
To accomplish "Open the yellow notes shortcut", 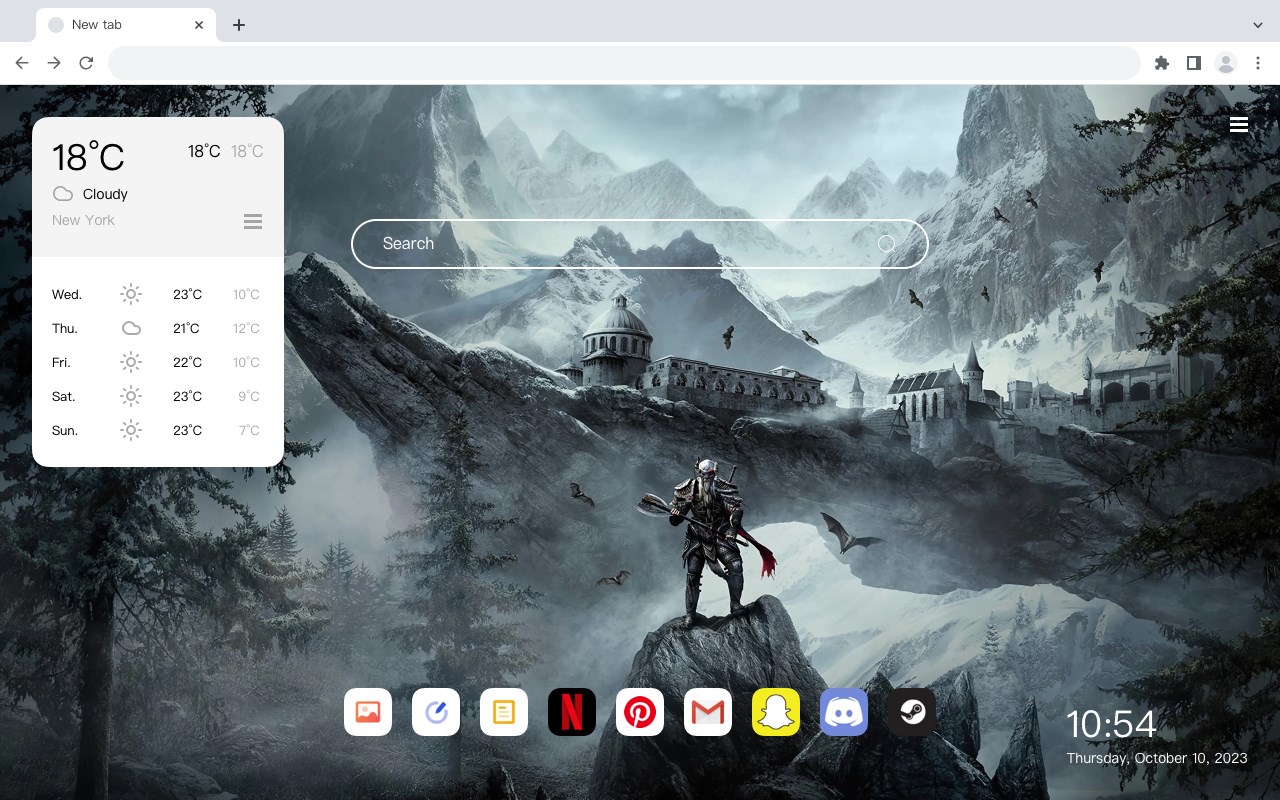I will (x=504, y=712).
